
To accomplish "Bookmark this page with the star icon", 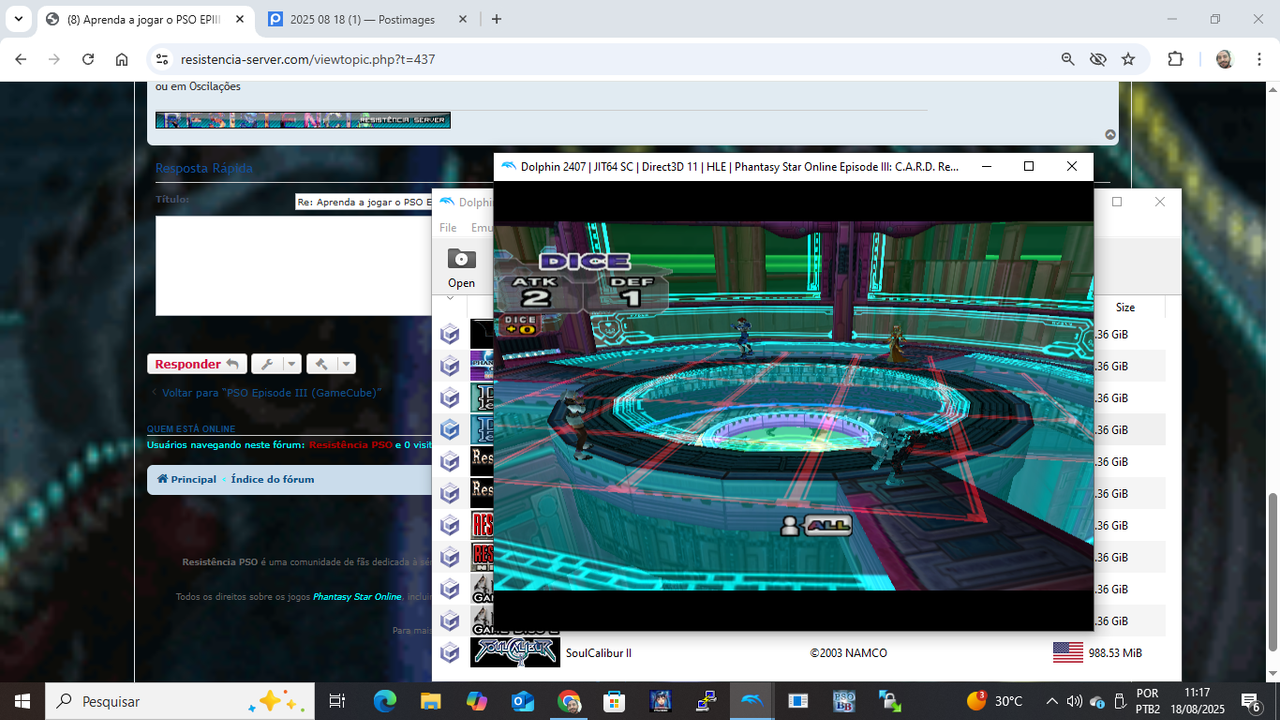I will click(x=1128, y=59).
